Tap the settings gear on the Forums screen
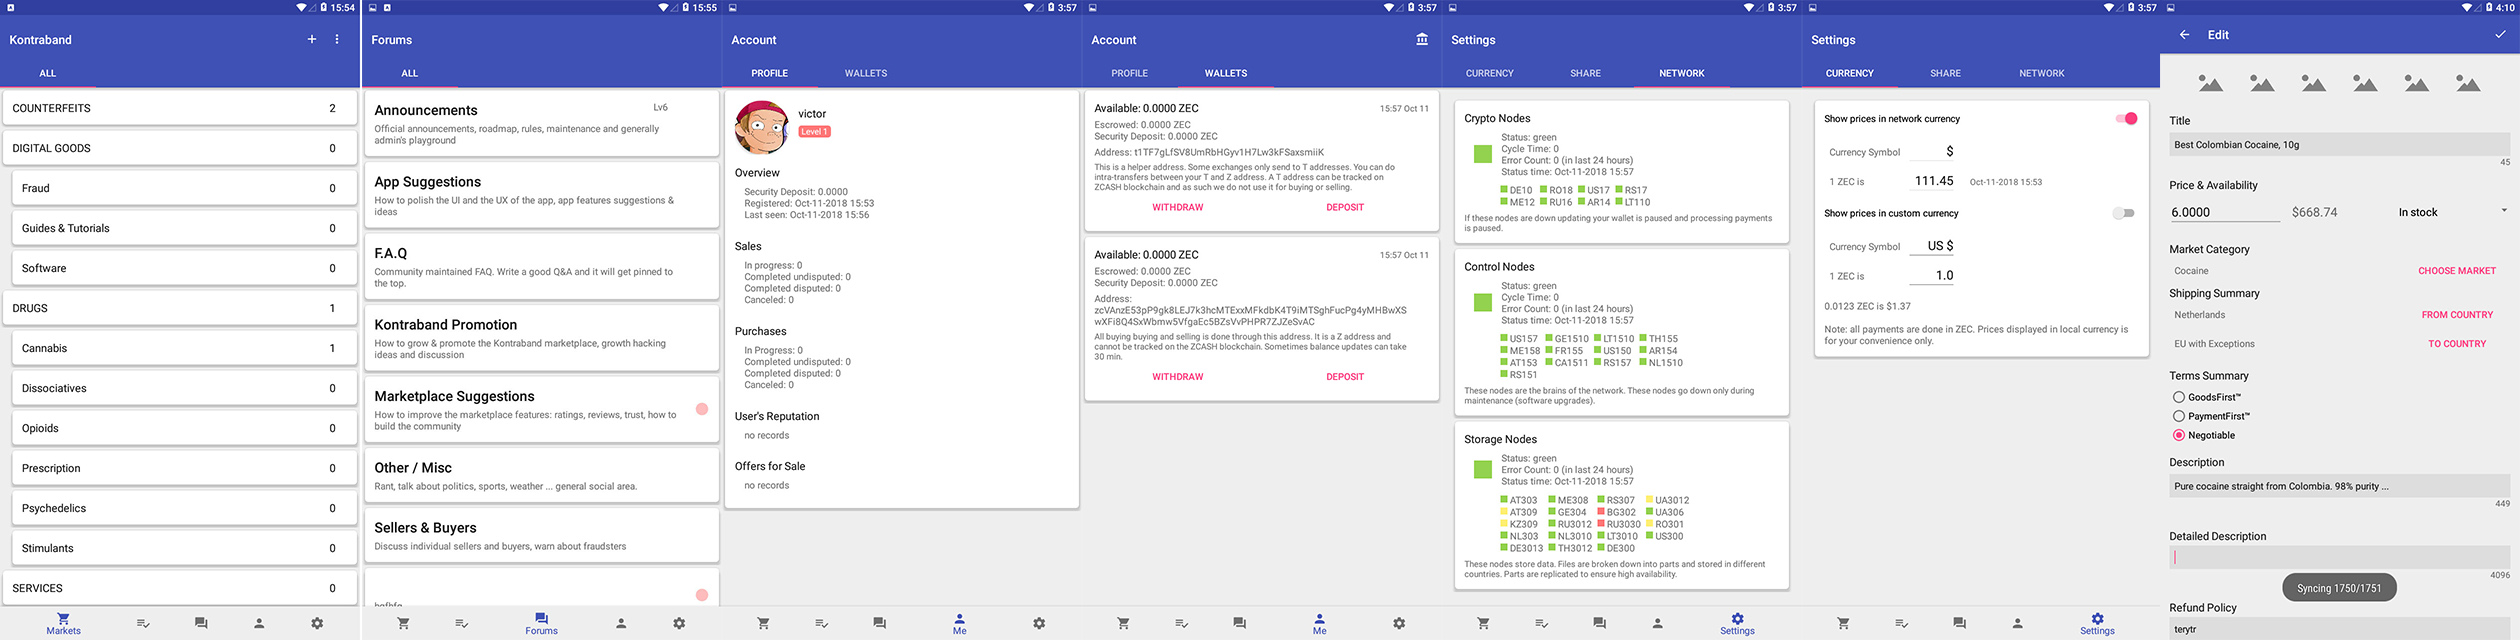This screenshot has height=640, width=2520. click(x=679, y=623)
